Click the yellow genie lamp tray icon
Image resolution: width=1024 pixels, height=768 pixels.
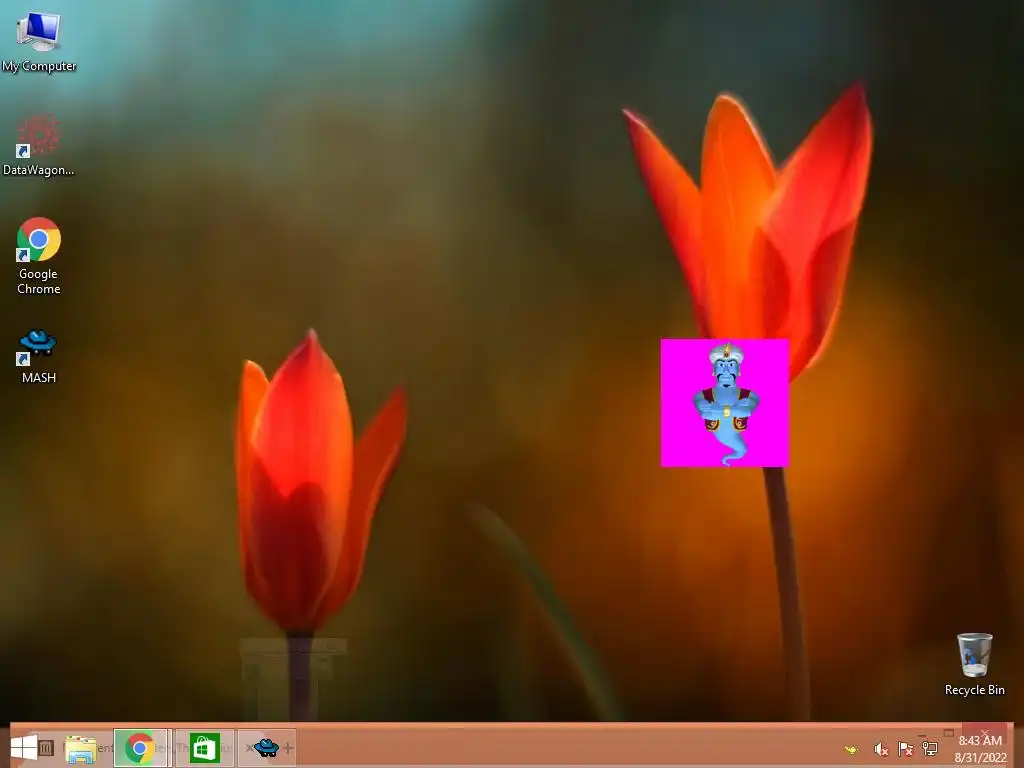[852, 750]
